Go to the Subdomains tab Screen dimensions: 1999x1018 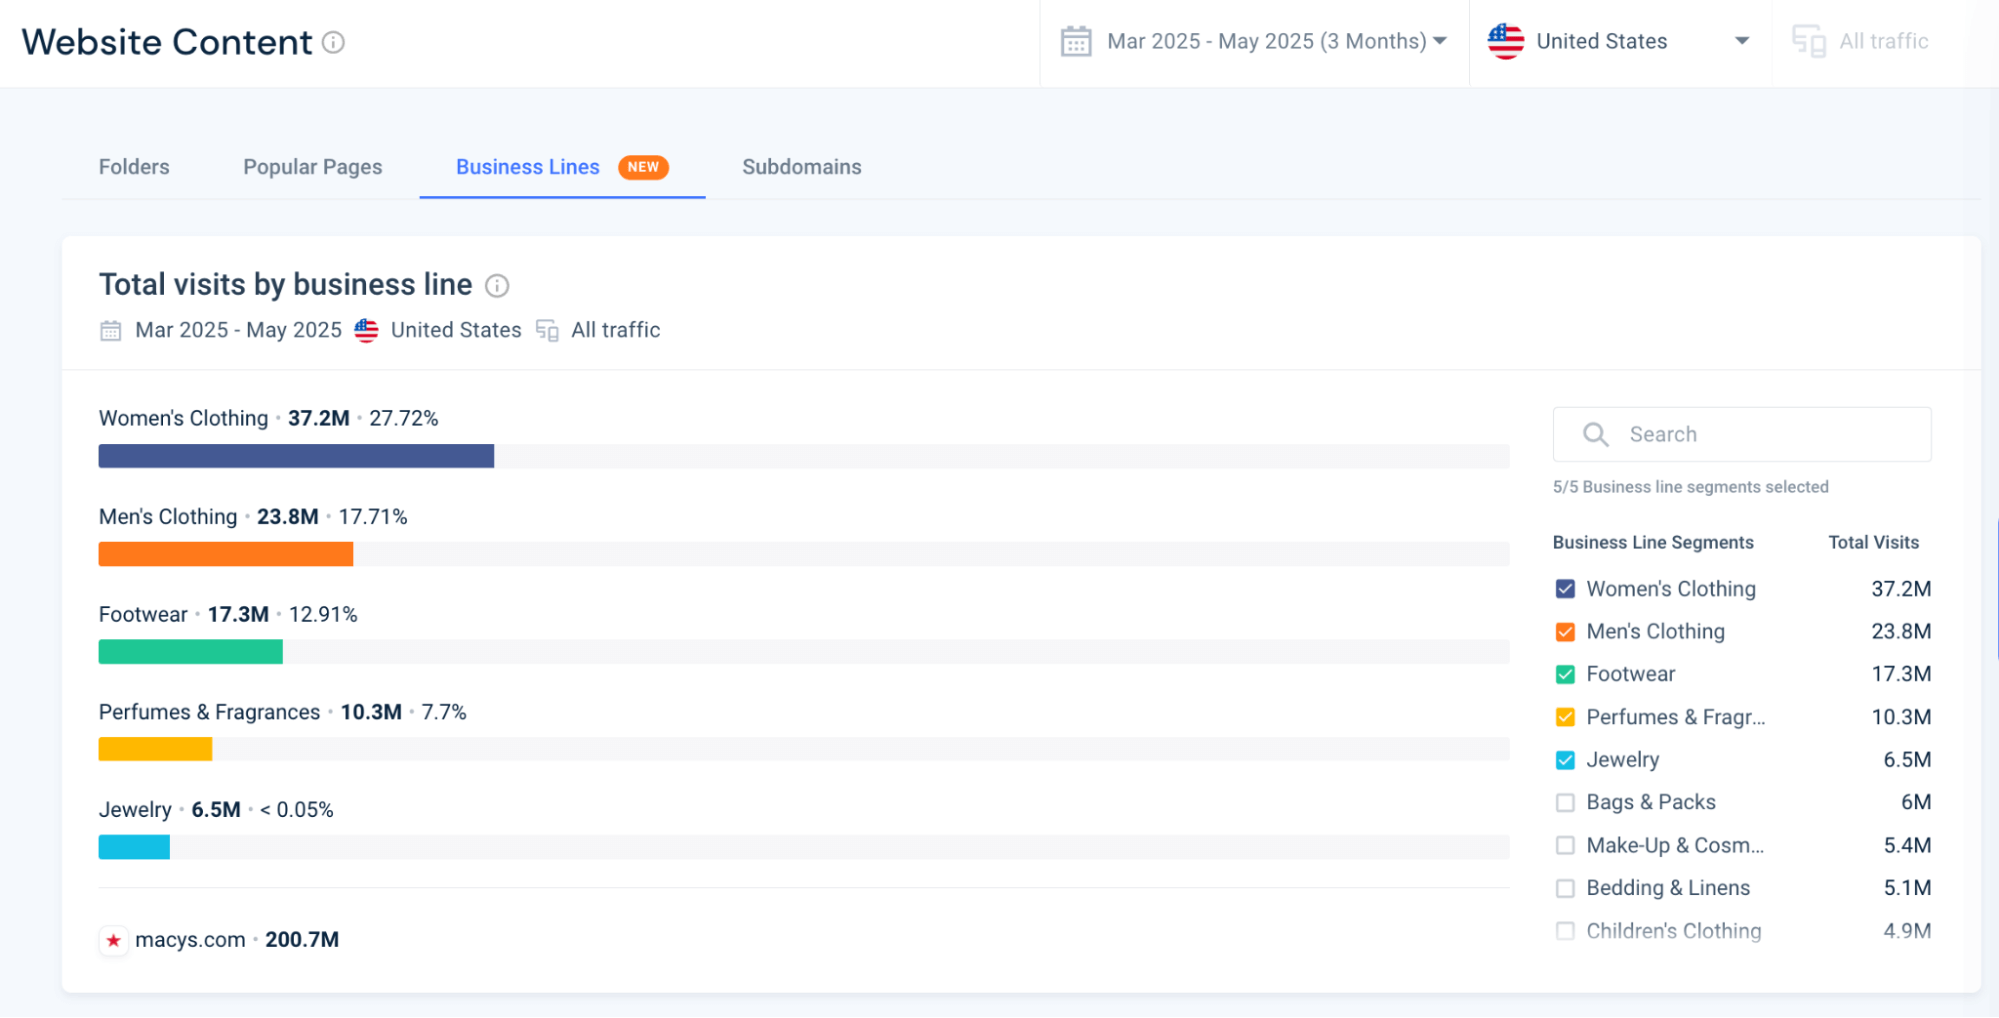pyautogui.click(x=801, y=167)
